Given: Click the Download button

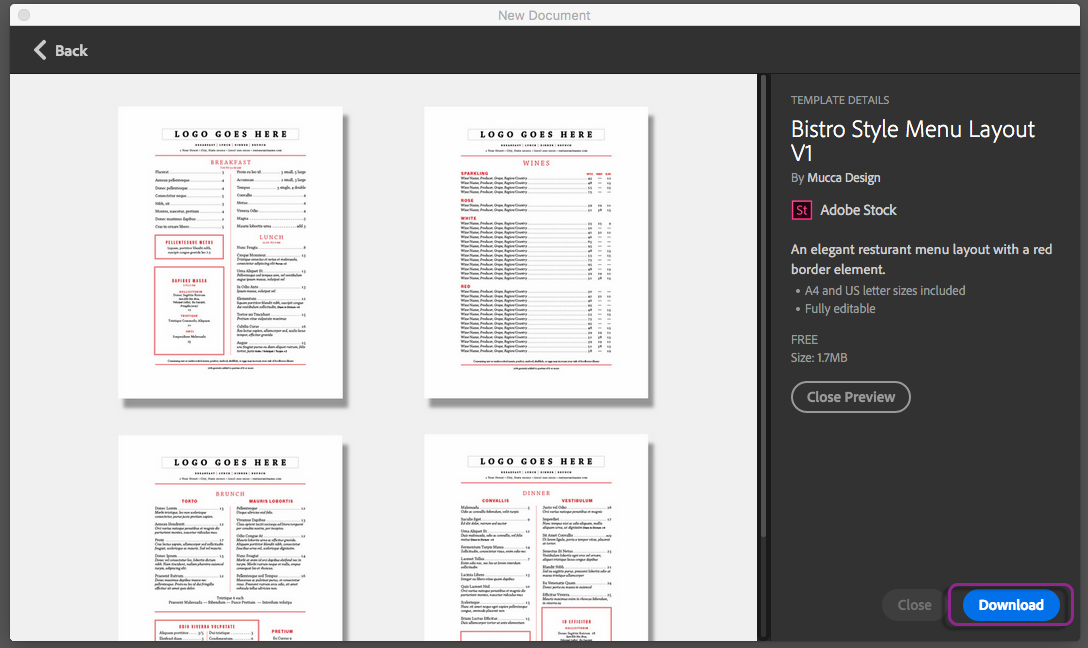Looking at the screenshot, I should (1011, 605).
